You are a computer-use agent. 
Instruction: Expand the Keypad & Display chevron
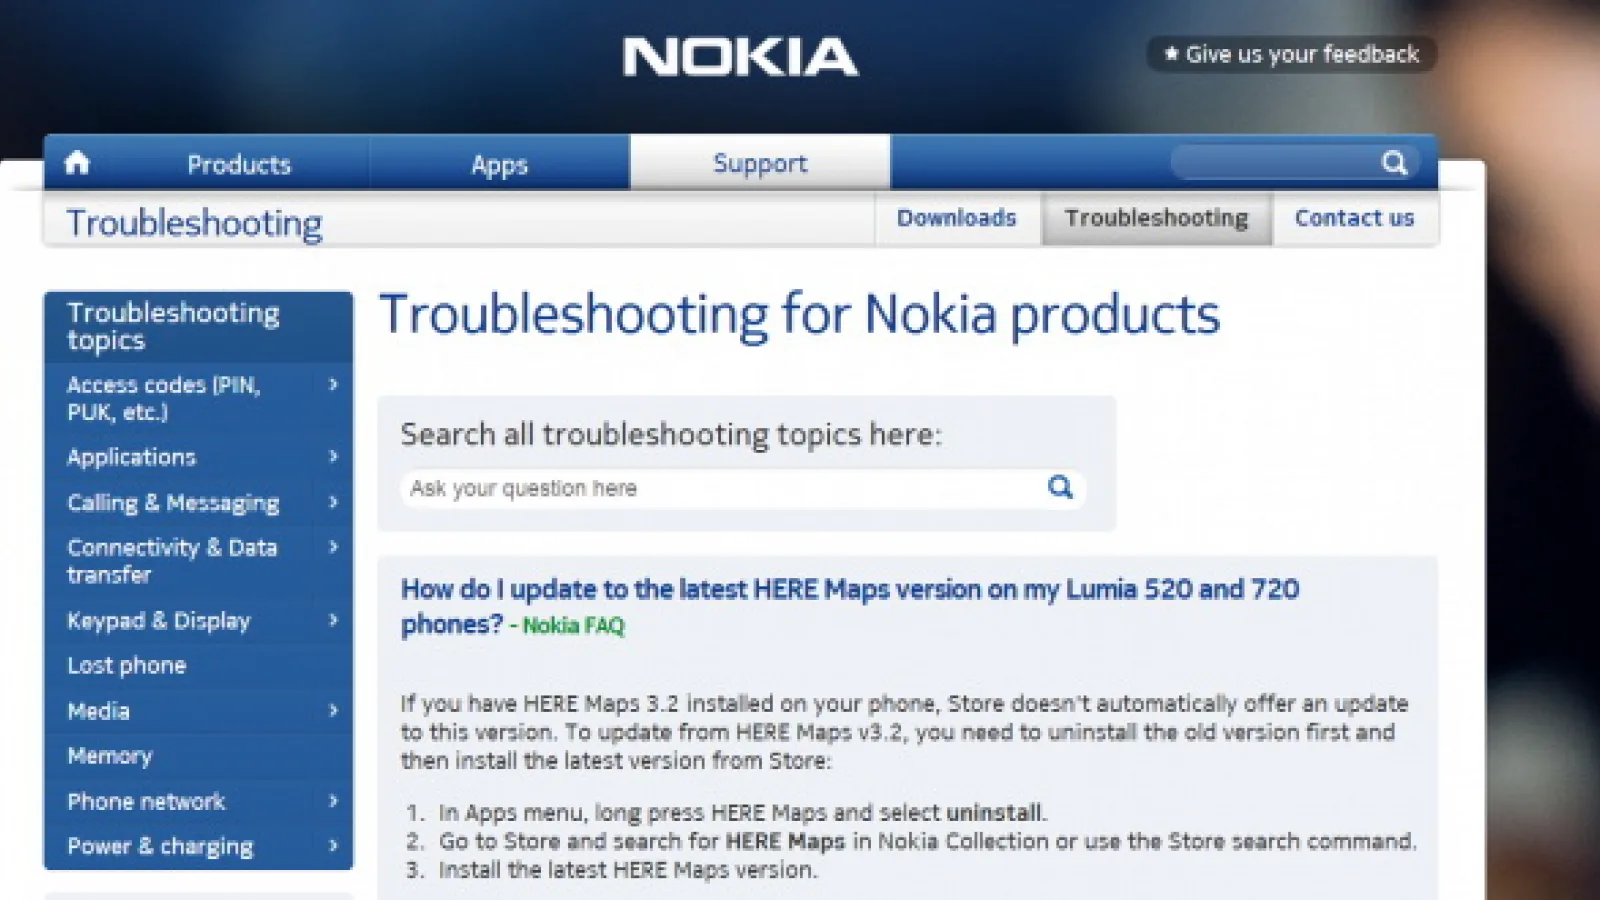tap(333, 620)
